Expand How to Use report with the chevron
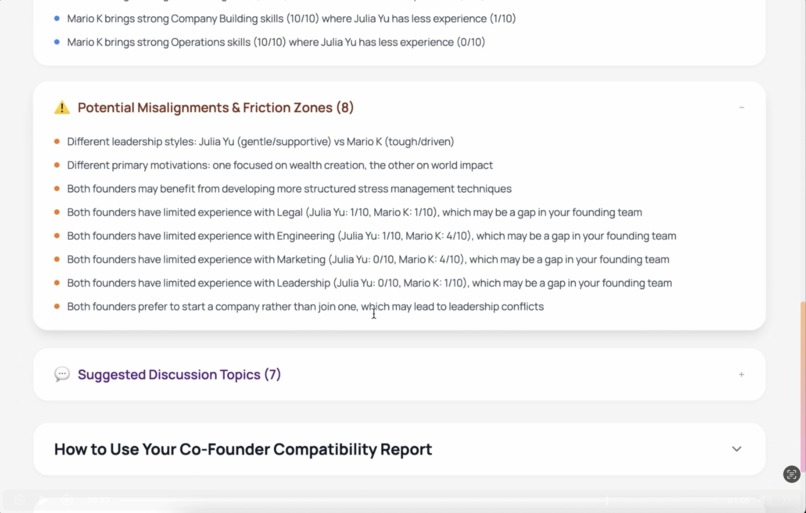This screenshot has height=513, width=806. (737, 449)
